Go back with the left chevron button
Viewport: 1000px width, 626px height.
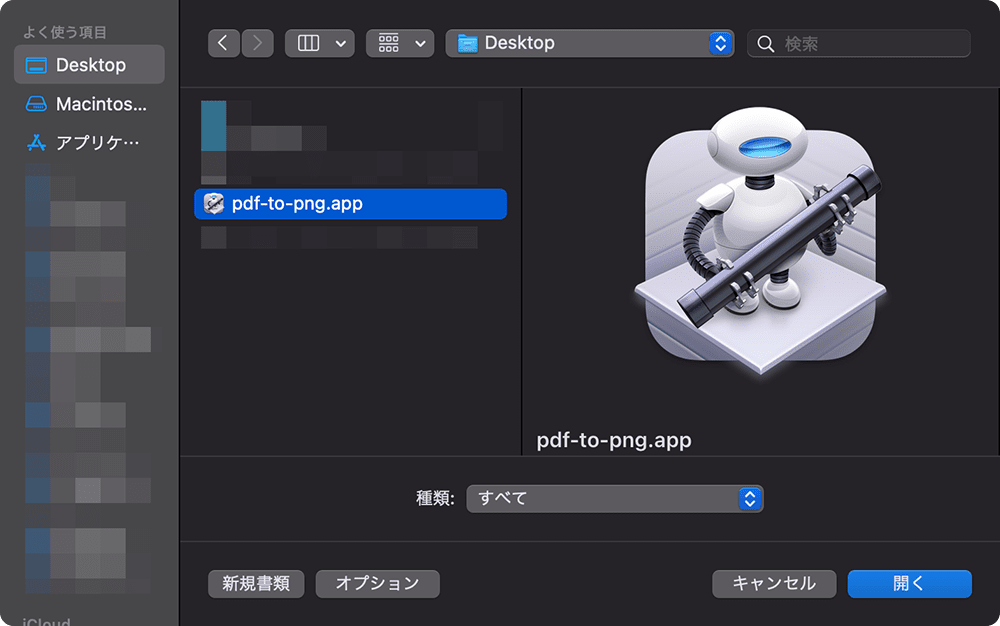tap(223, 43)
